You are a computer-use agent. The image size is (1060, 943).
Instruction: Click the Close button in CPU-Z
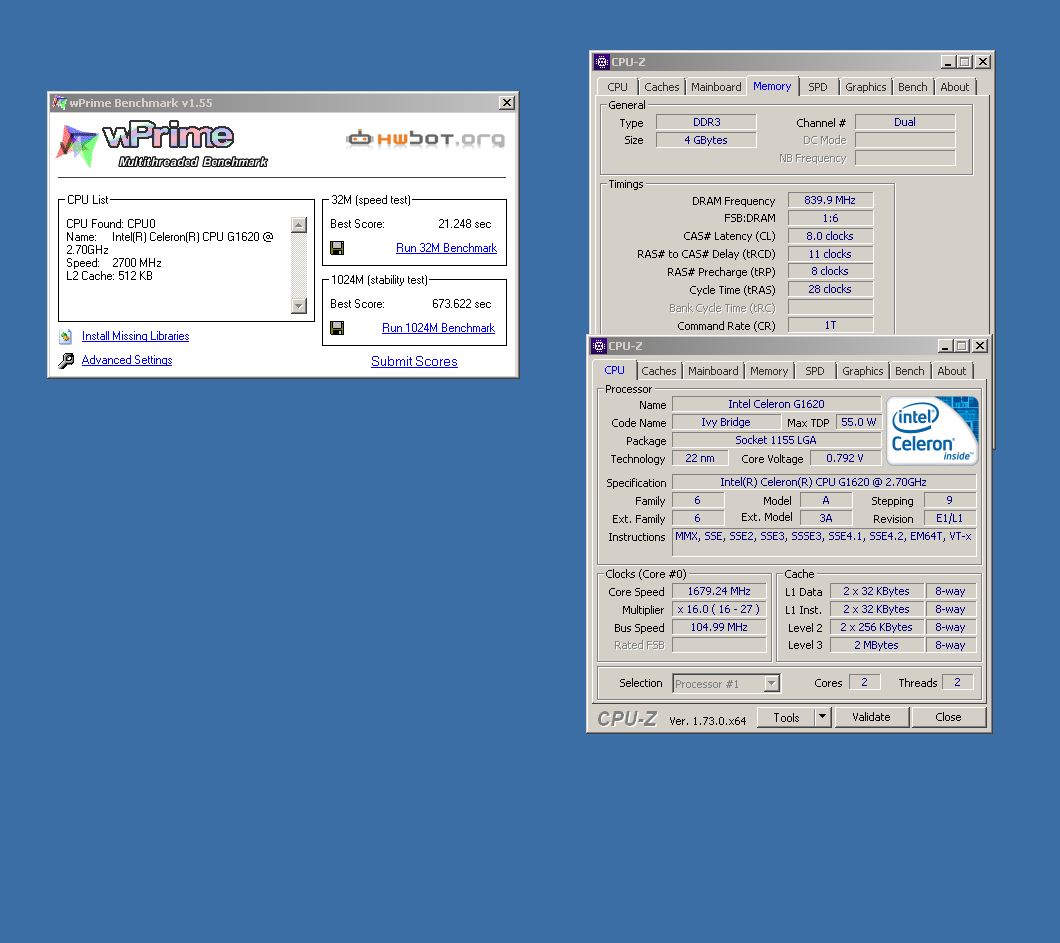948,717
